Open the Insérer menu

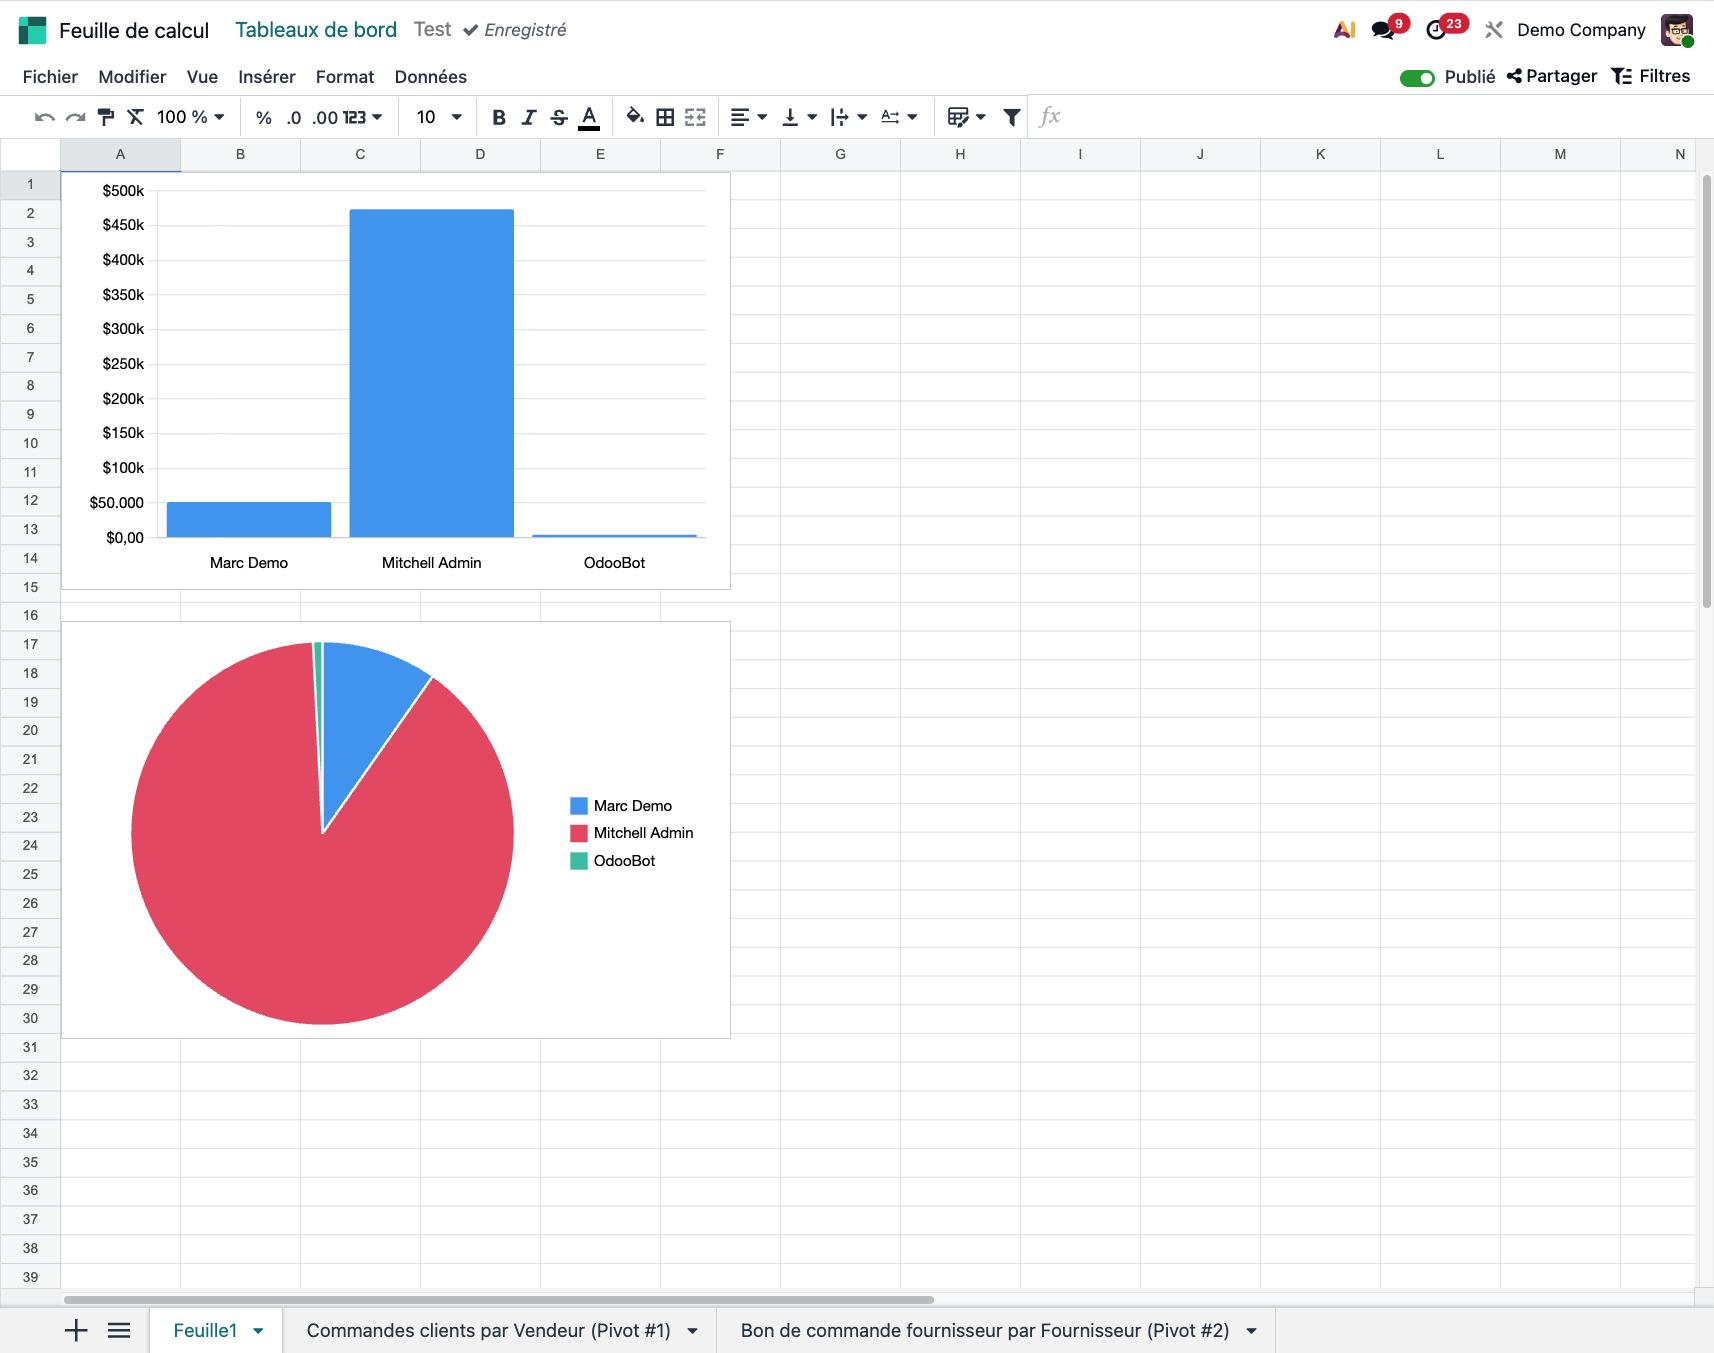[266, 77]
